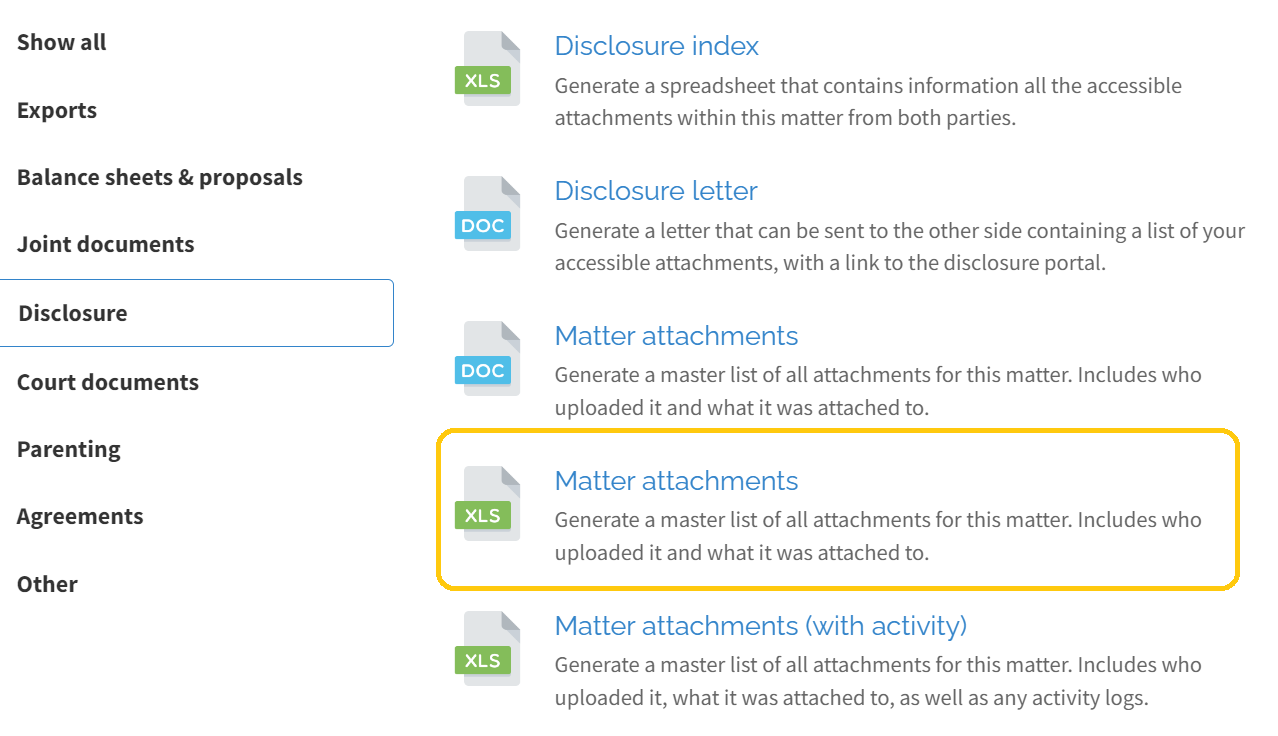Click the highlighted Matter attachments XLS icon

[487, 503]
